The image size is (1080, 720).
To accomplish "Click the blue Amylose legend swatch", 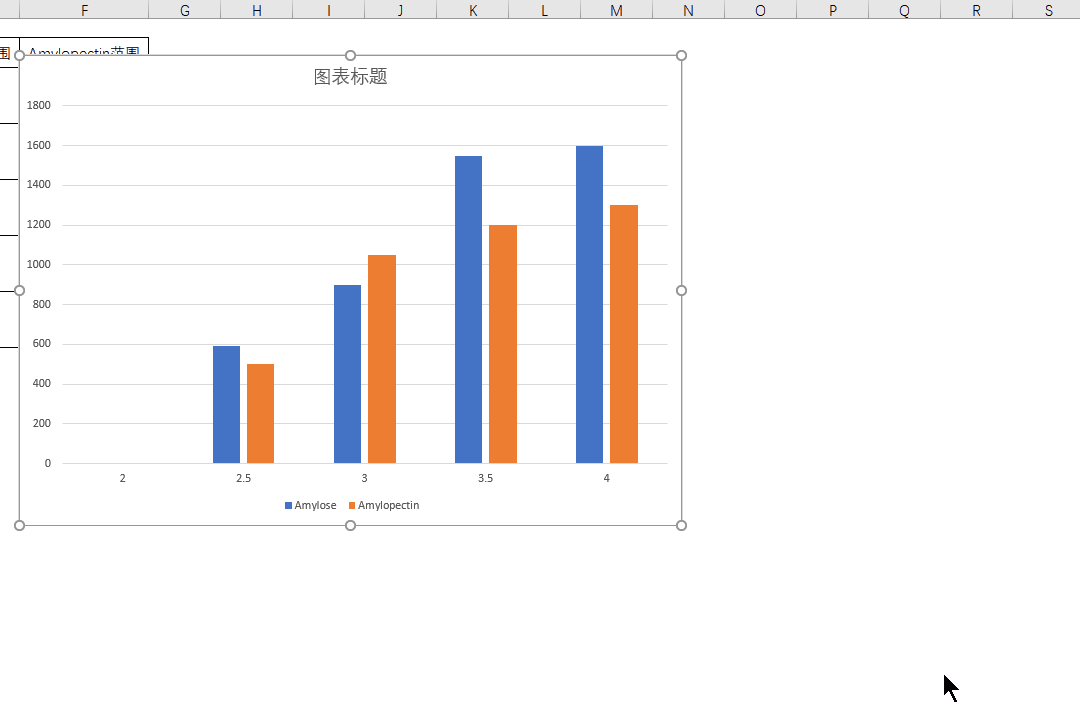I will (x=288, y=505).
